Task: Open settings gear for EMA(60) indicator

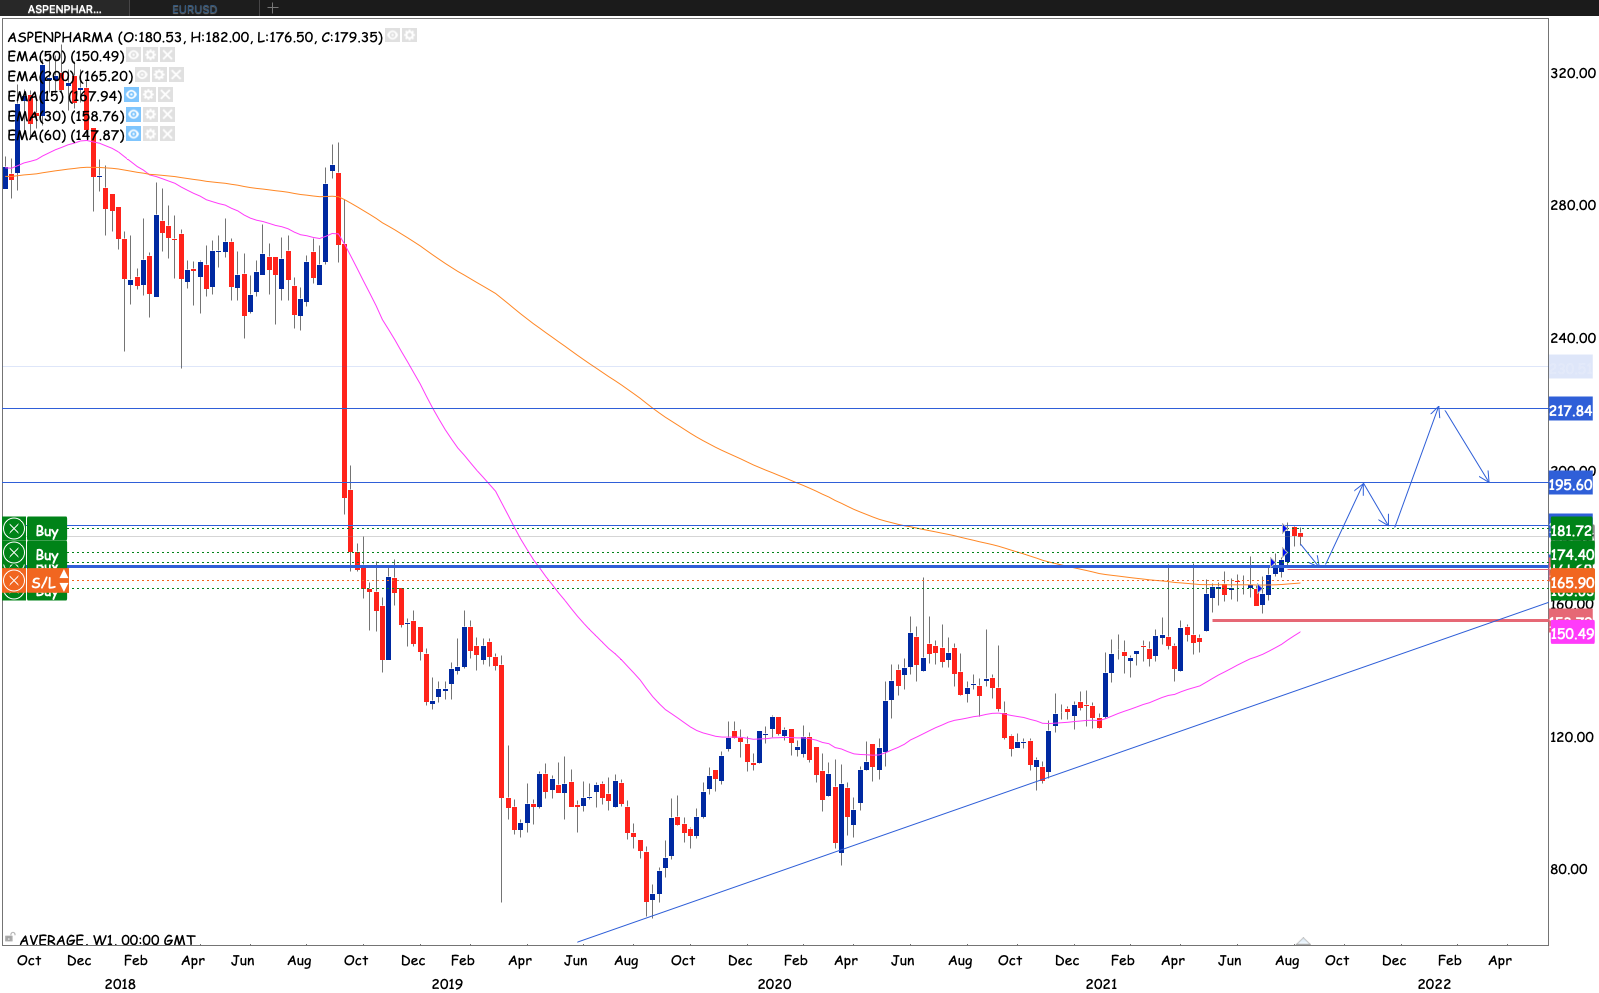Action: [151, 134]
